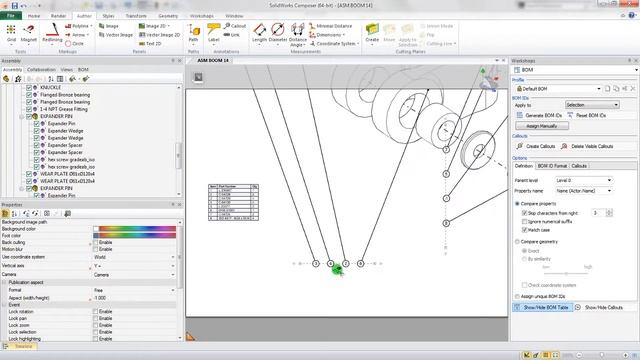Viewport: 640px width, 360px height.
Task: Select Compare geometry radio button
Action: [517, 242]
